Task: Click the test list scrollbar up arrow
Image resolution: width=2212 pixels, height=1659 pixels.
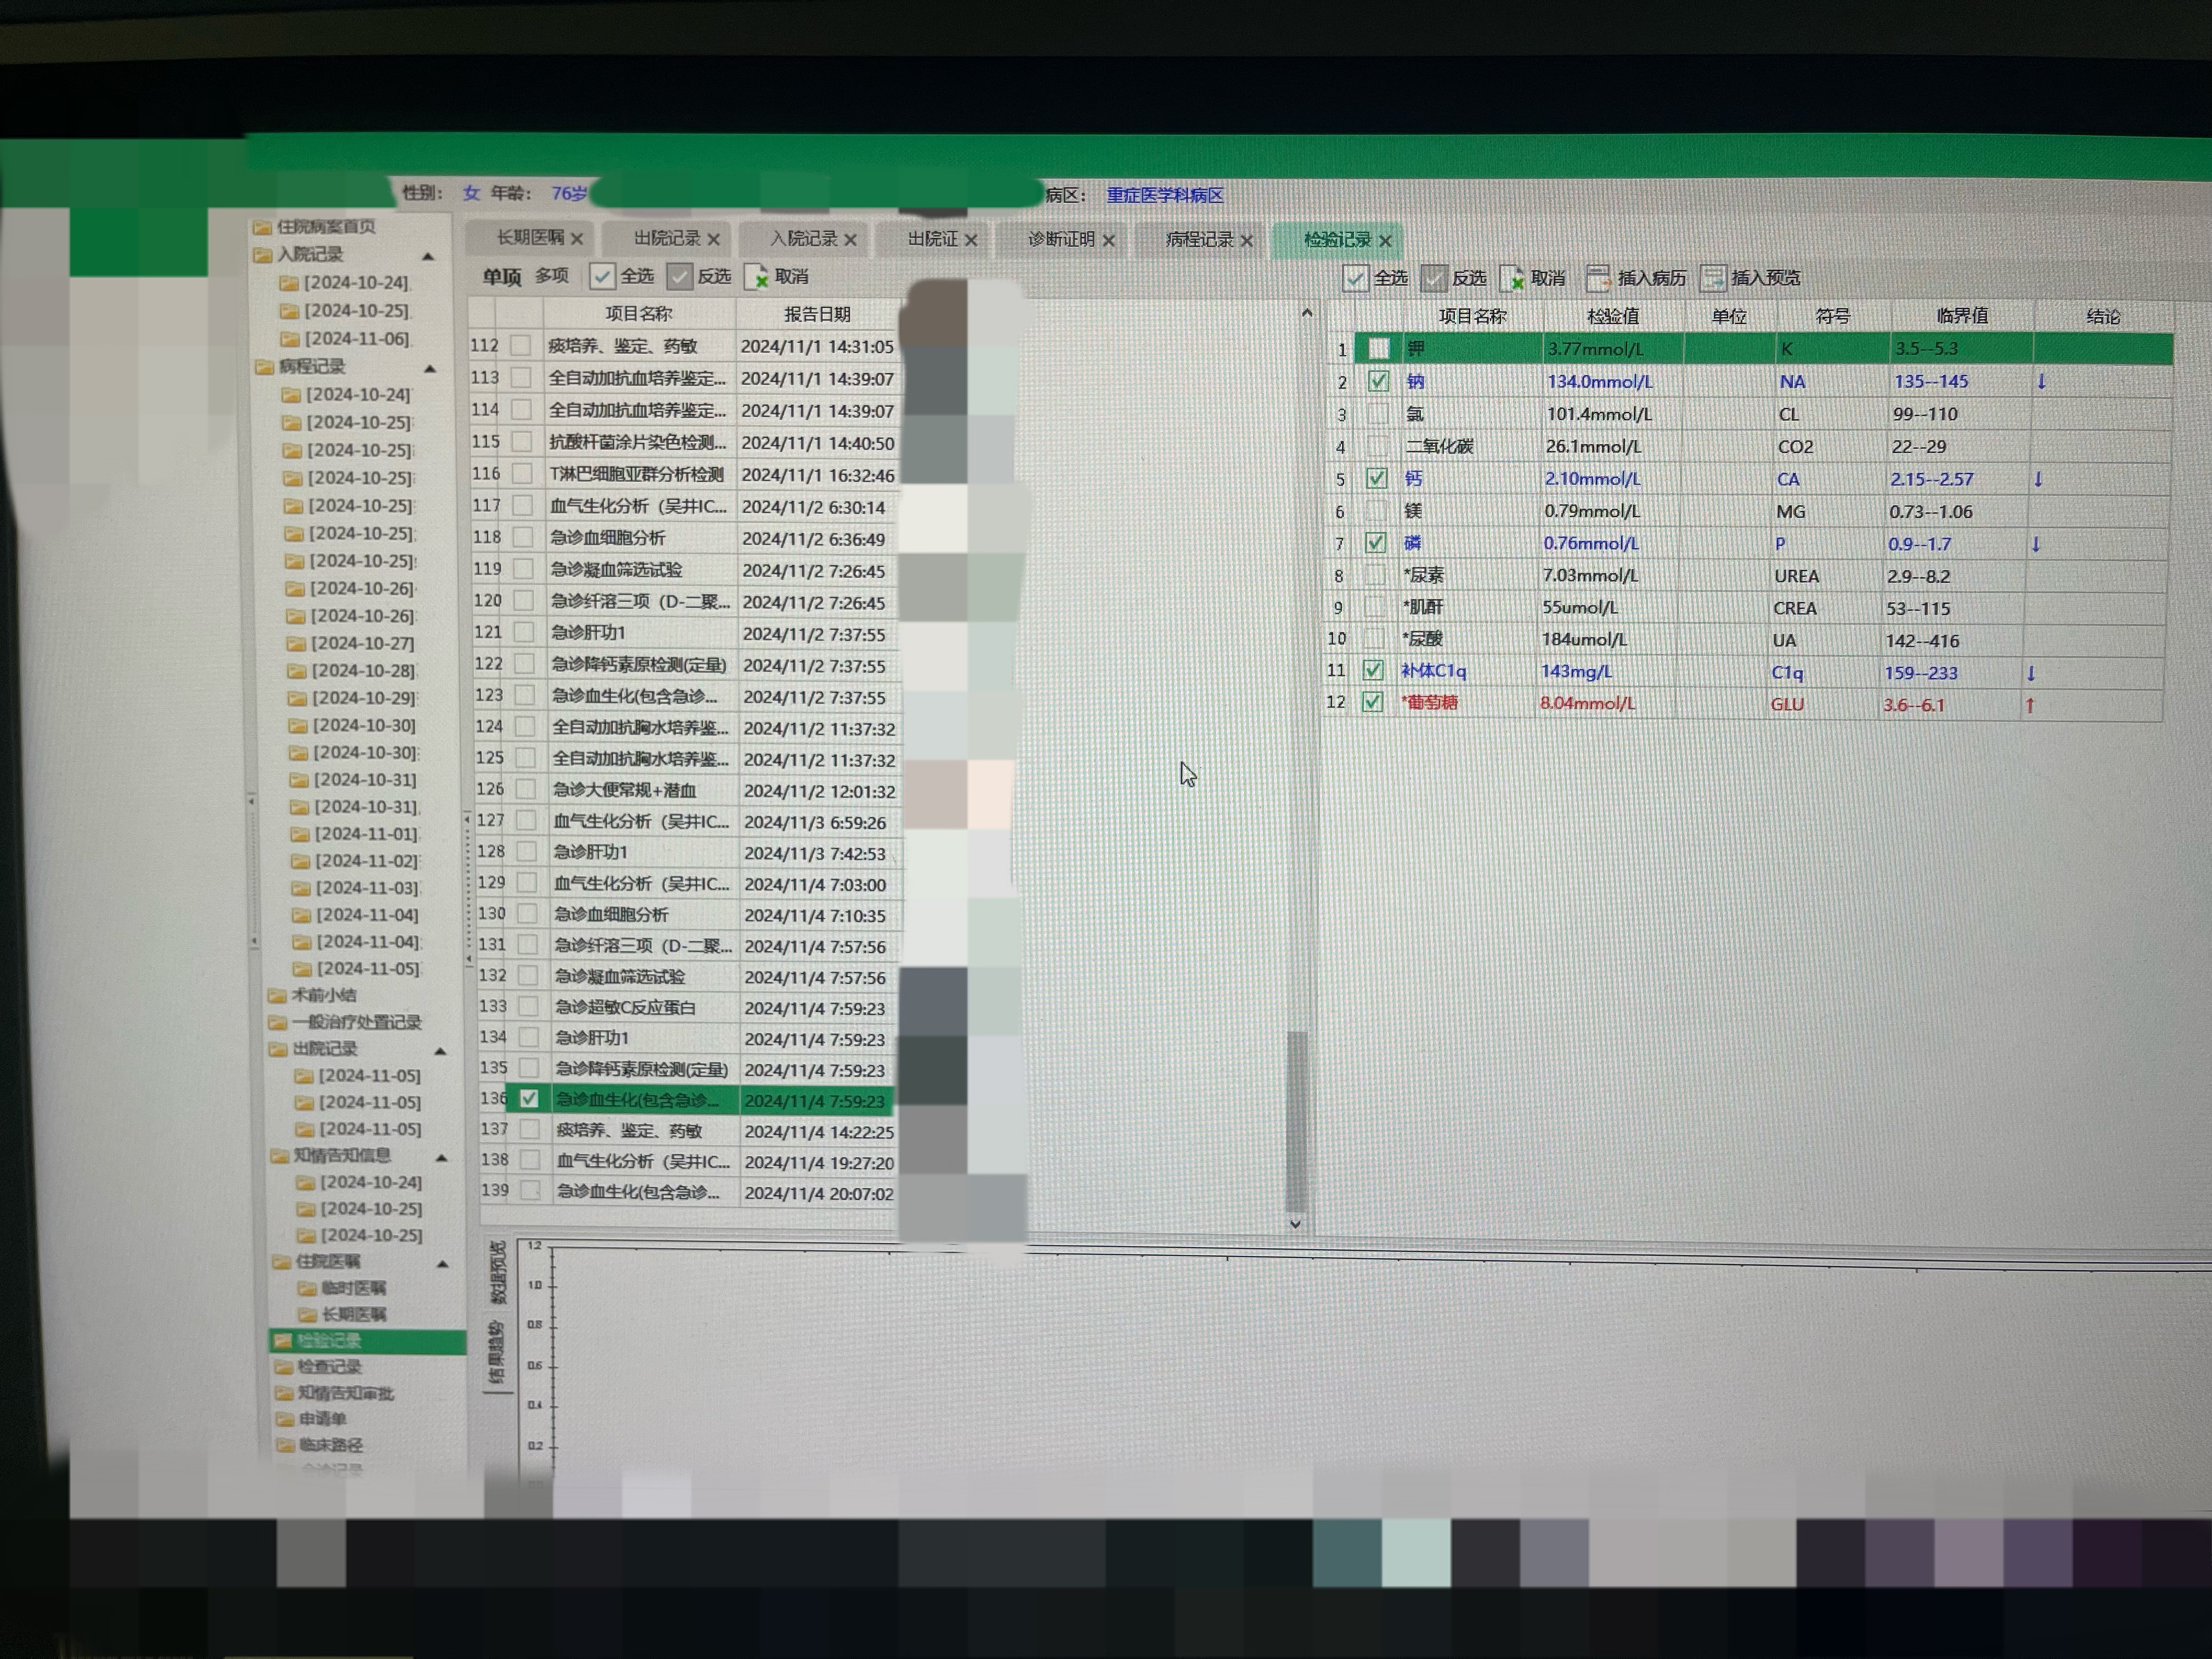Action: tap(1306, 313)
